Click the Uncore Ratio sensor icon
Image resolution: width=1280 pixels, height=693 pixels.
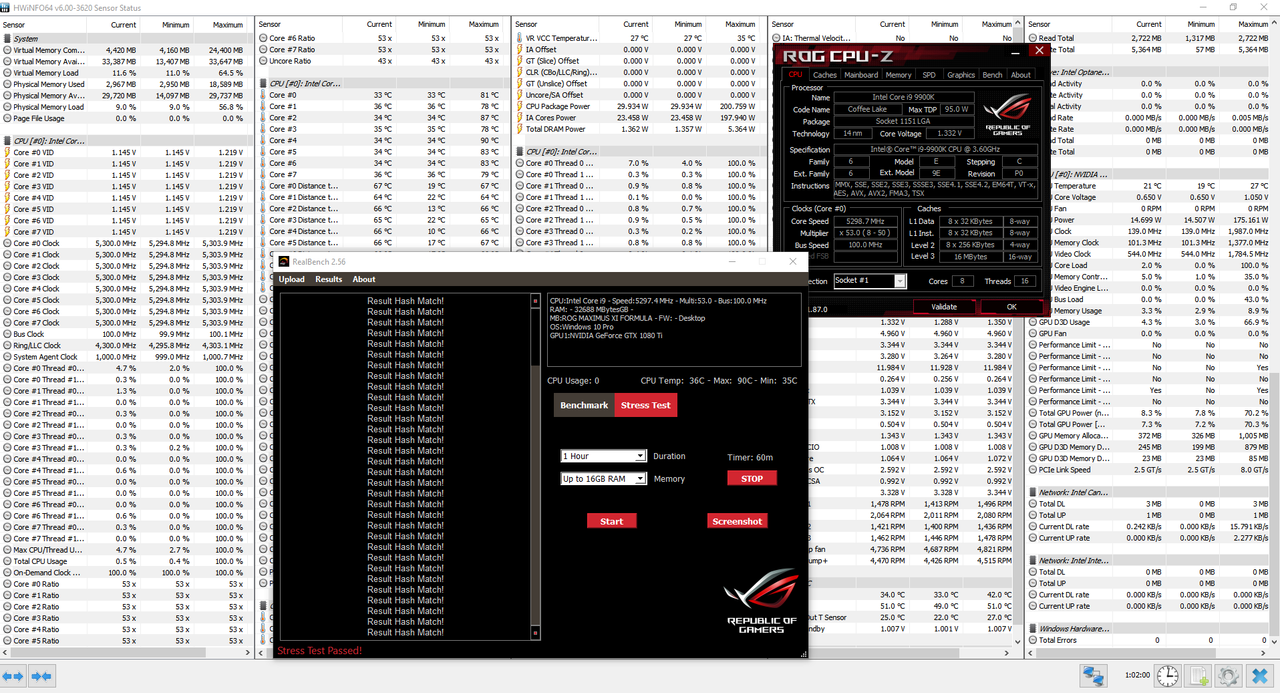262,61
